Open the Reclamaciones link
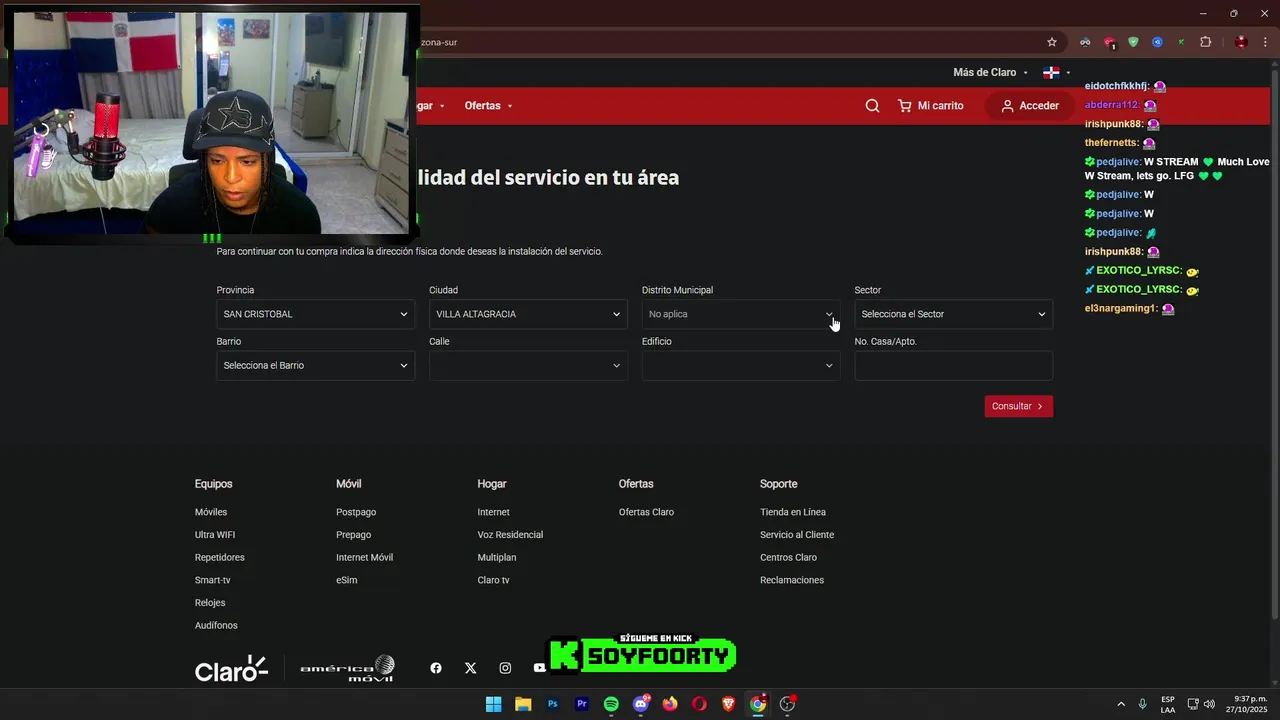This screenshot has height=720, width=1280. 792,580
